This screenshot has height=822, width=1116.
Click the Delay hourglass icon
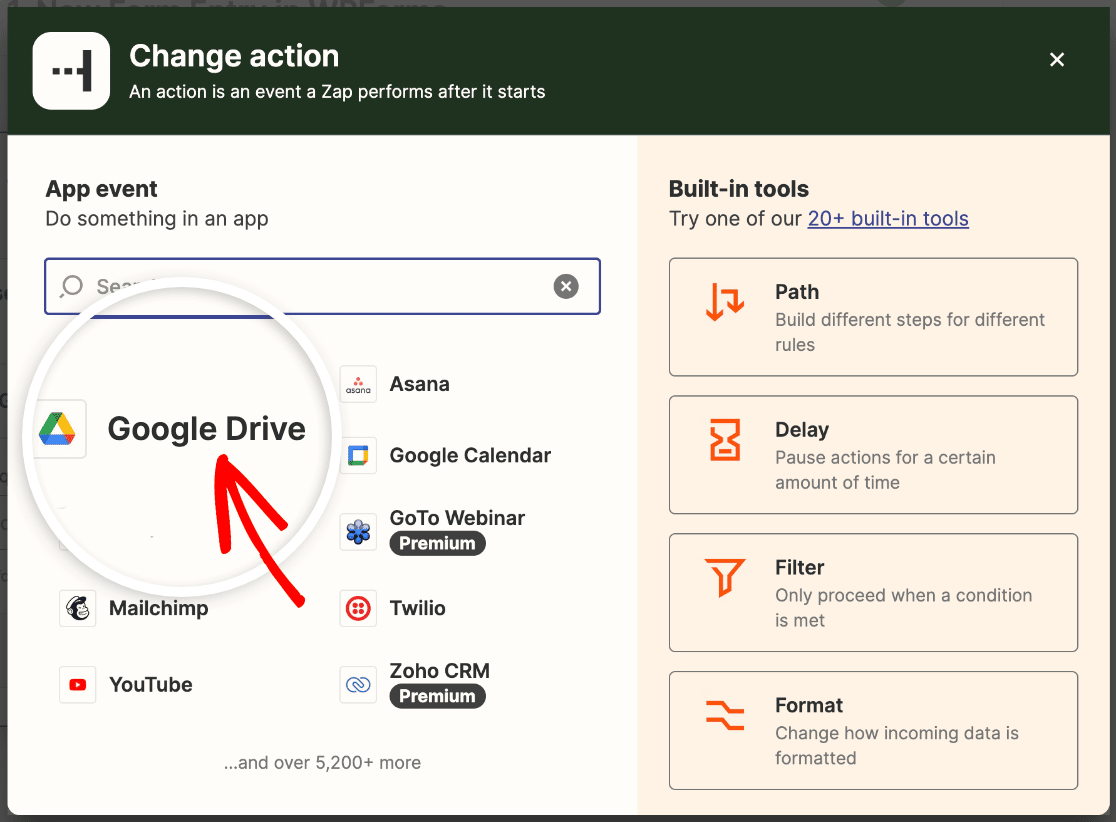[725, 440]
